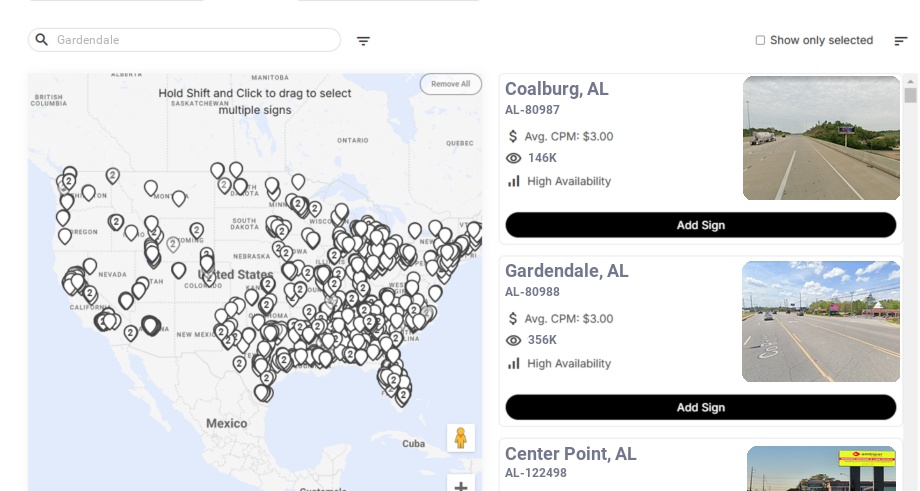Open Coalburg billboard photo thumbnail
This screenshot has width=920, height=491.
coord(821,138)
